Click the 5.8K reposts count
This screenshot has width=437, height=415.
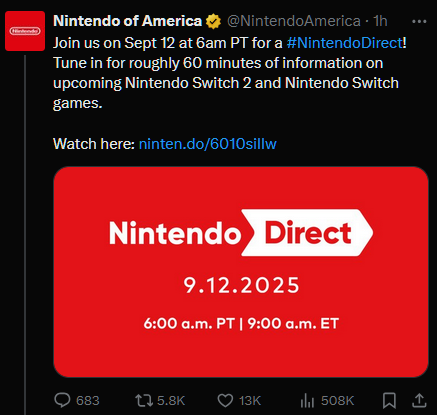(171, 401)
